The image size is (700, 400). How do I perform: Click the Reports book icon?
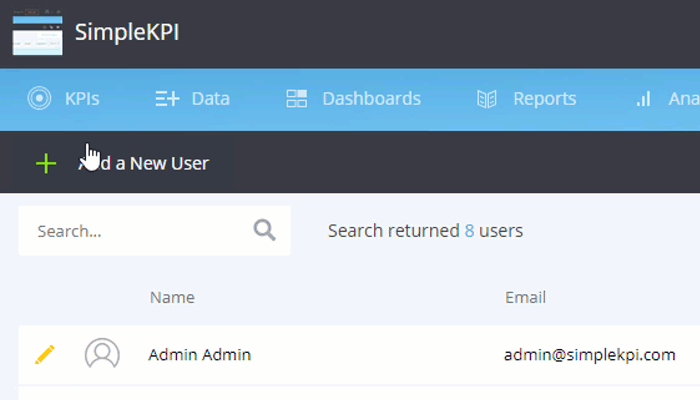(487, 99)
